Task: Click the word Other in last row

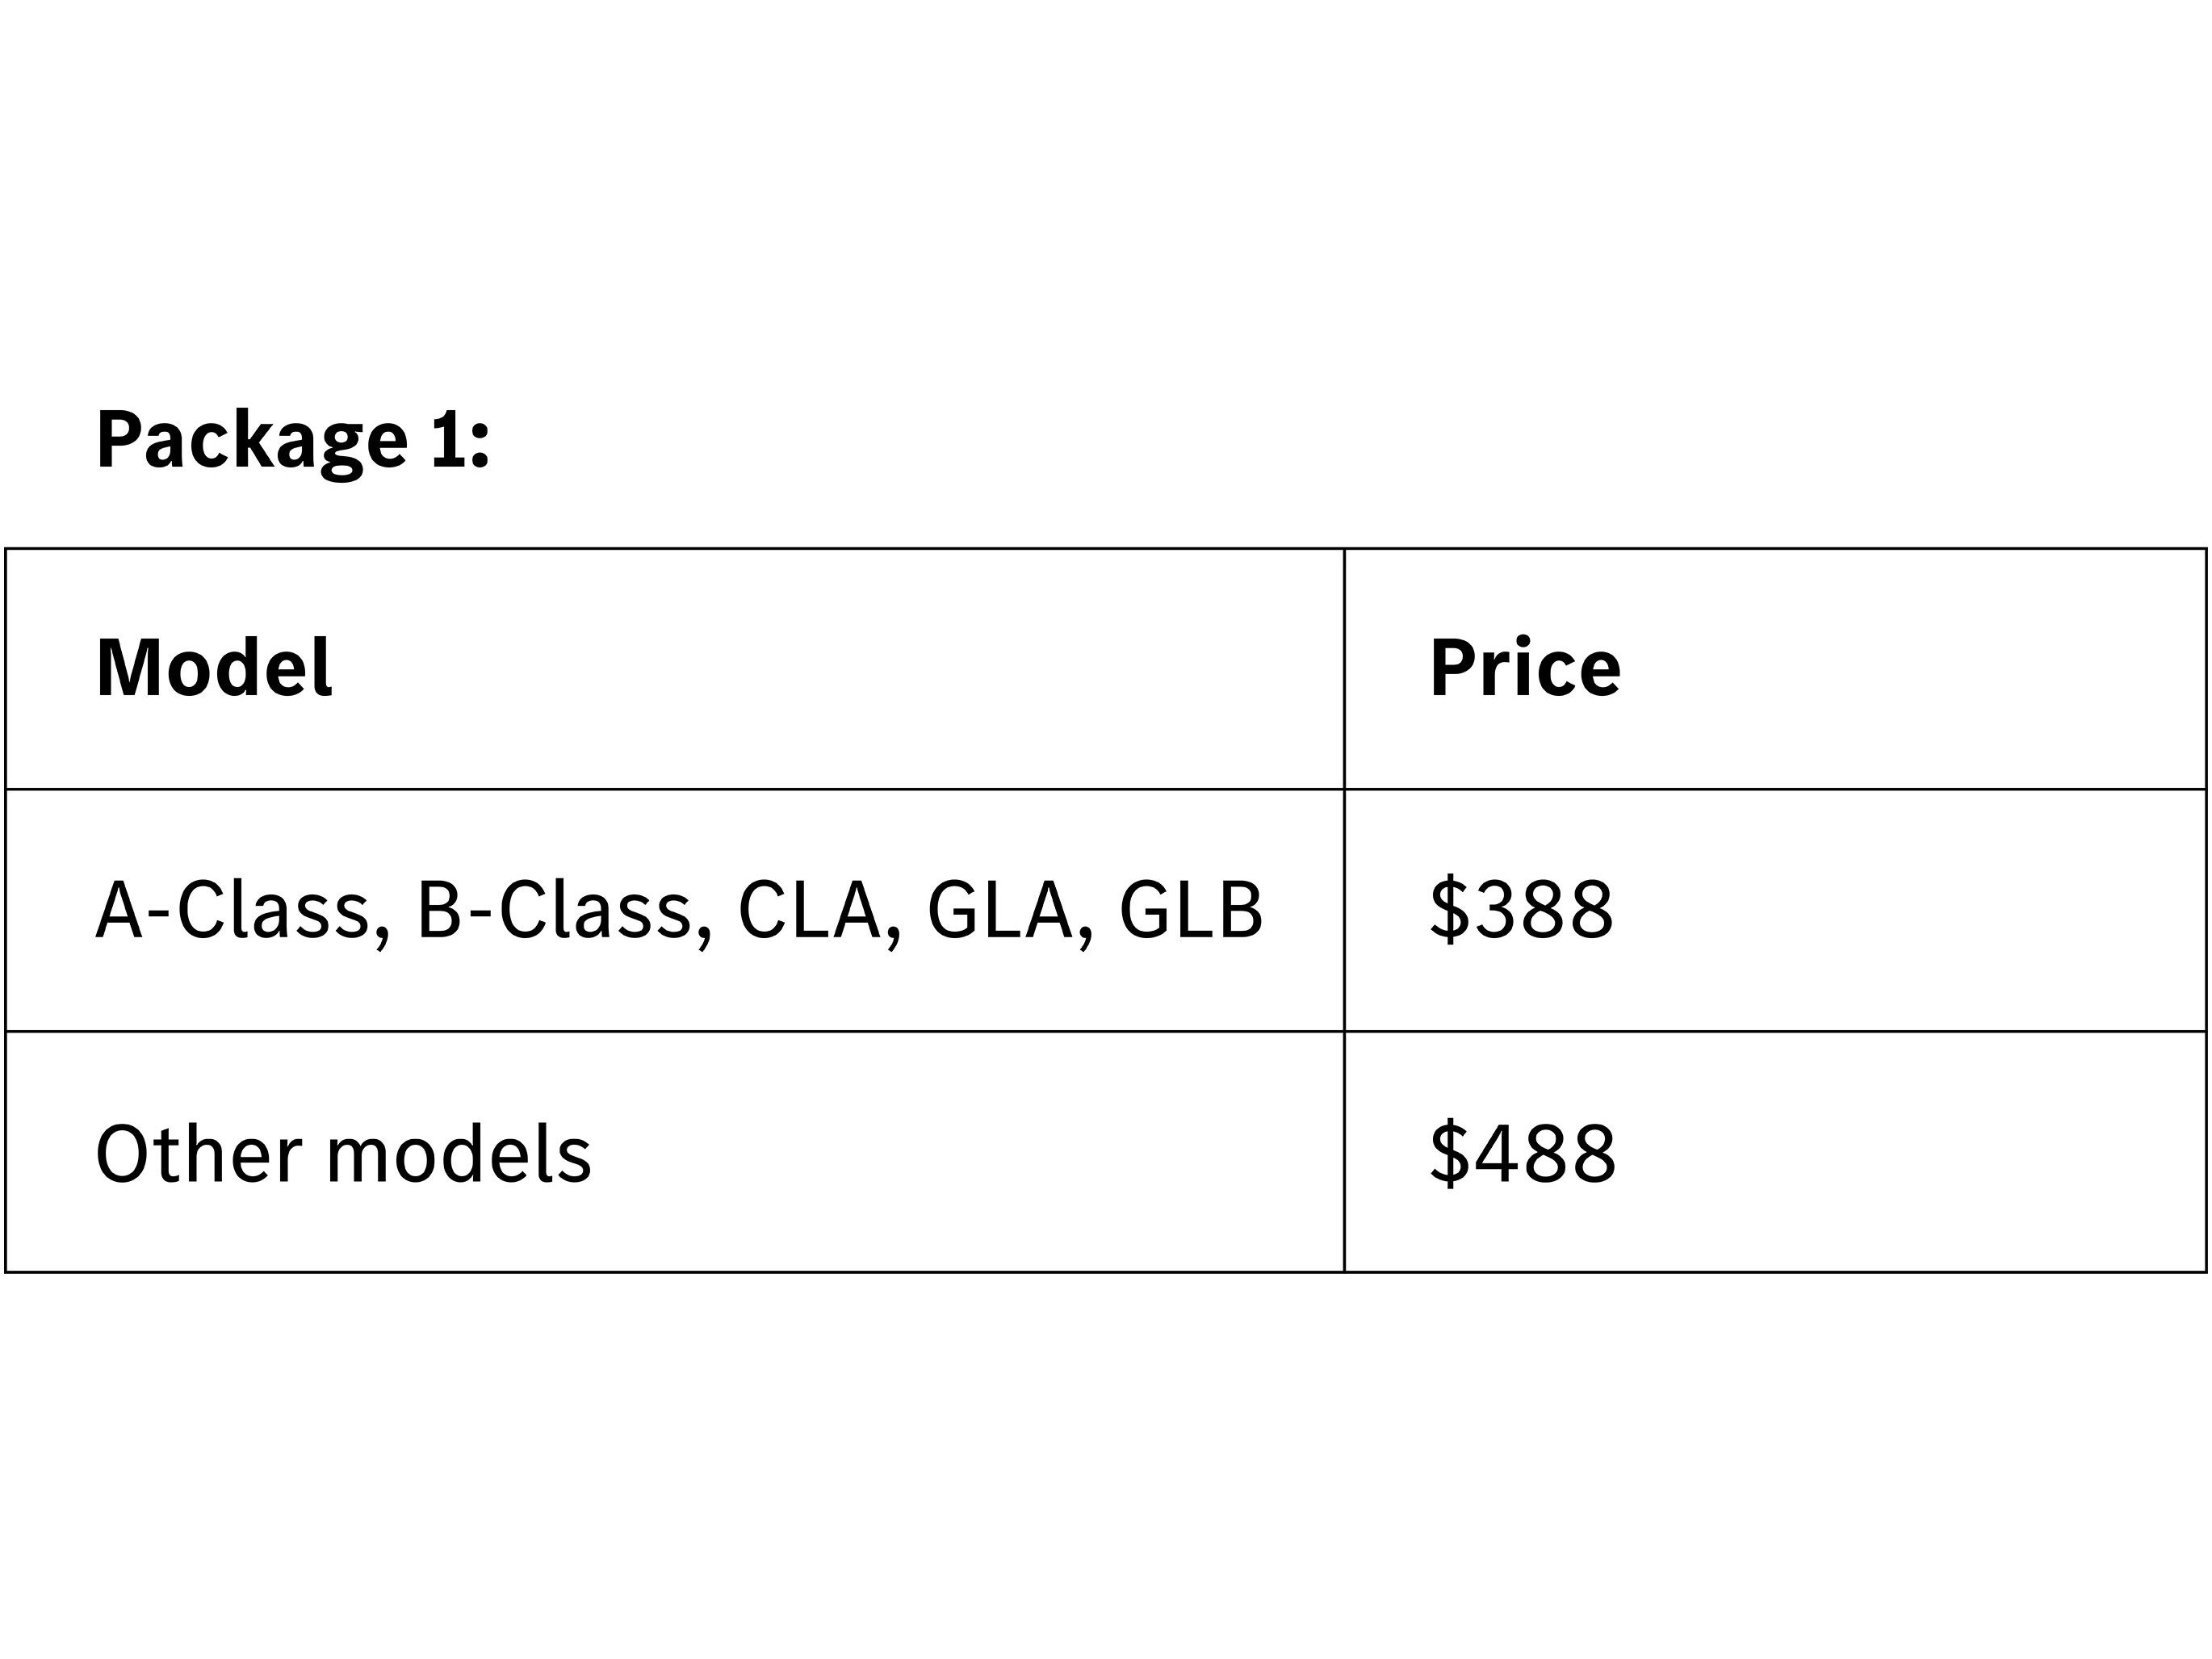Action: click(198, 1153)
